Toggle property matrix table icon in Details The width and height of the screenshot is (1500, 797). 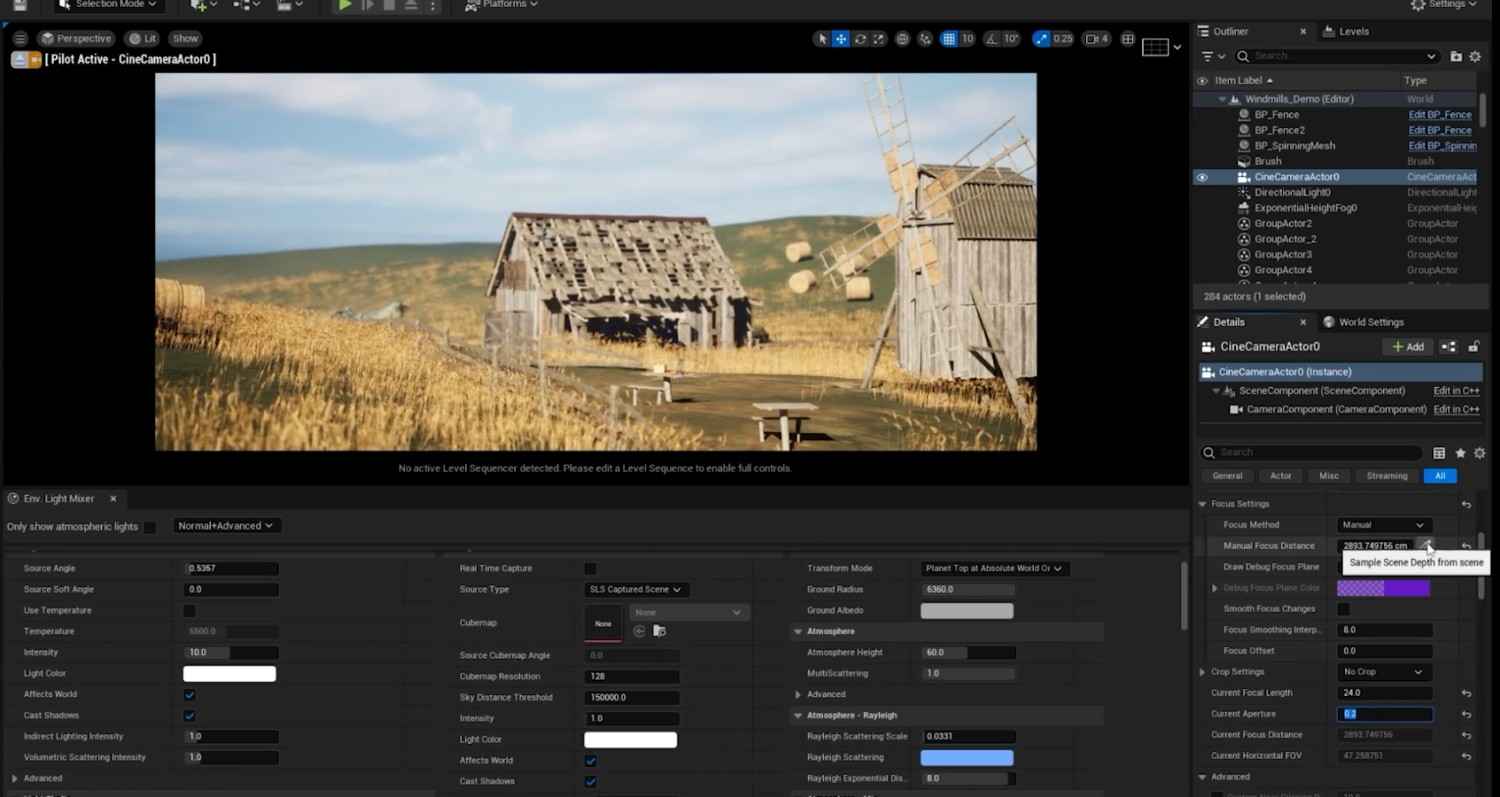[x=1439, y=453]
